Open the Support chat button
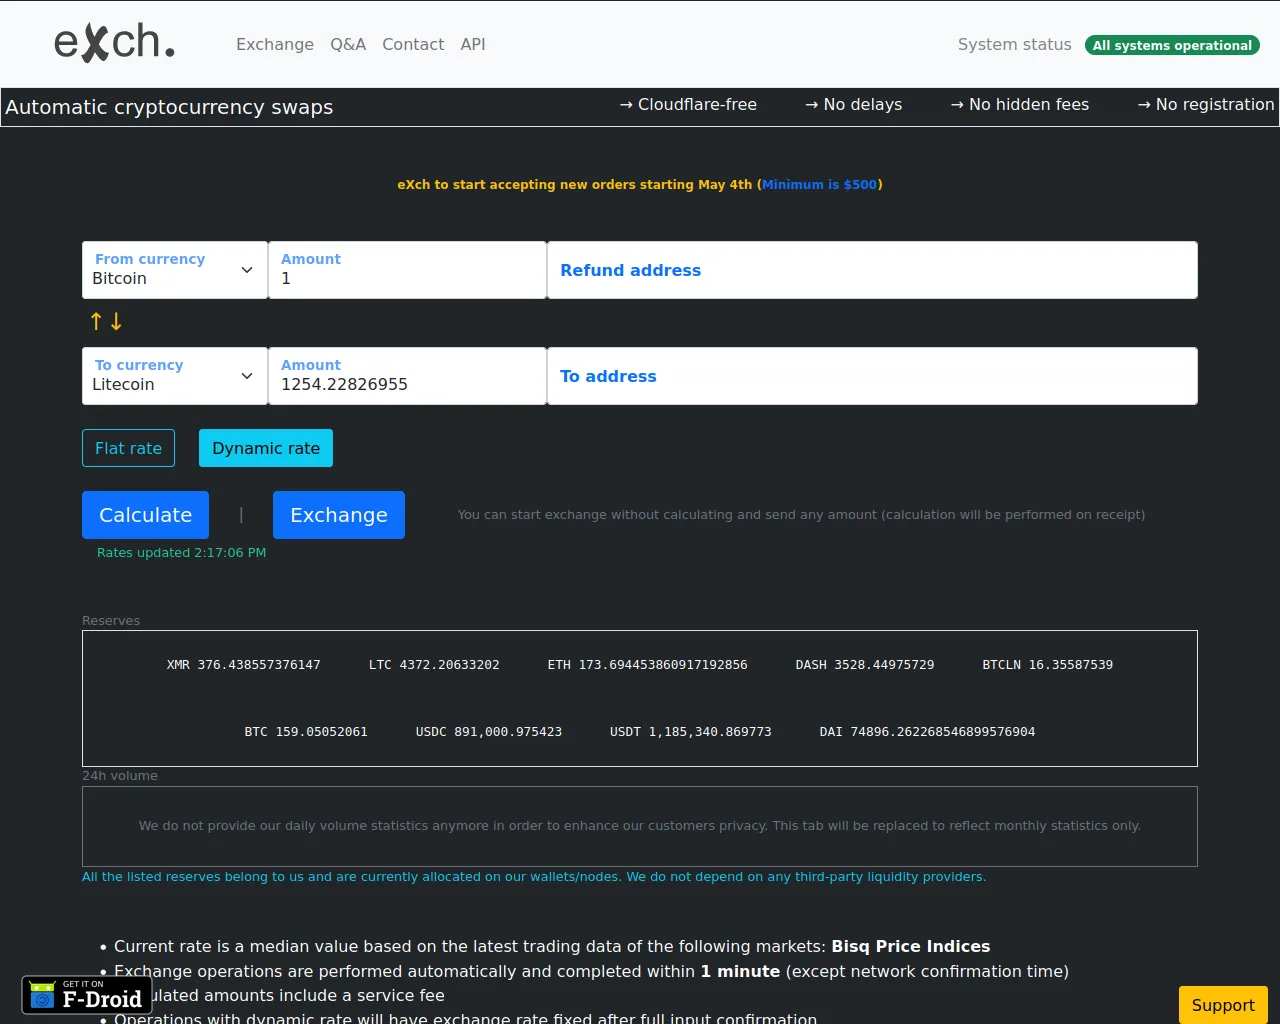 tap(1223, 1005)
